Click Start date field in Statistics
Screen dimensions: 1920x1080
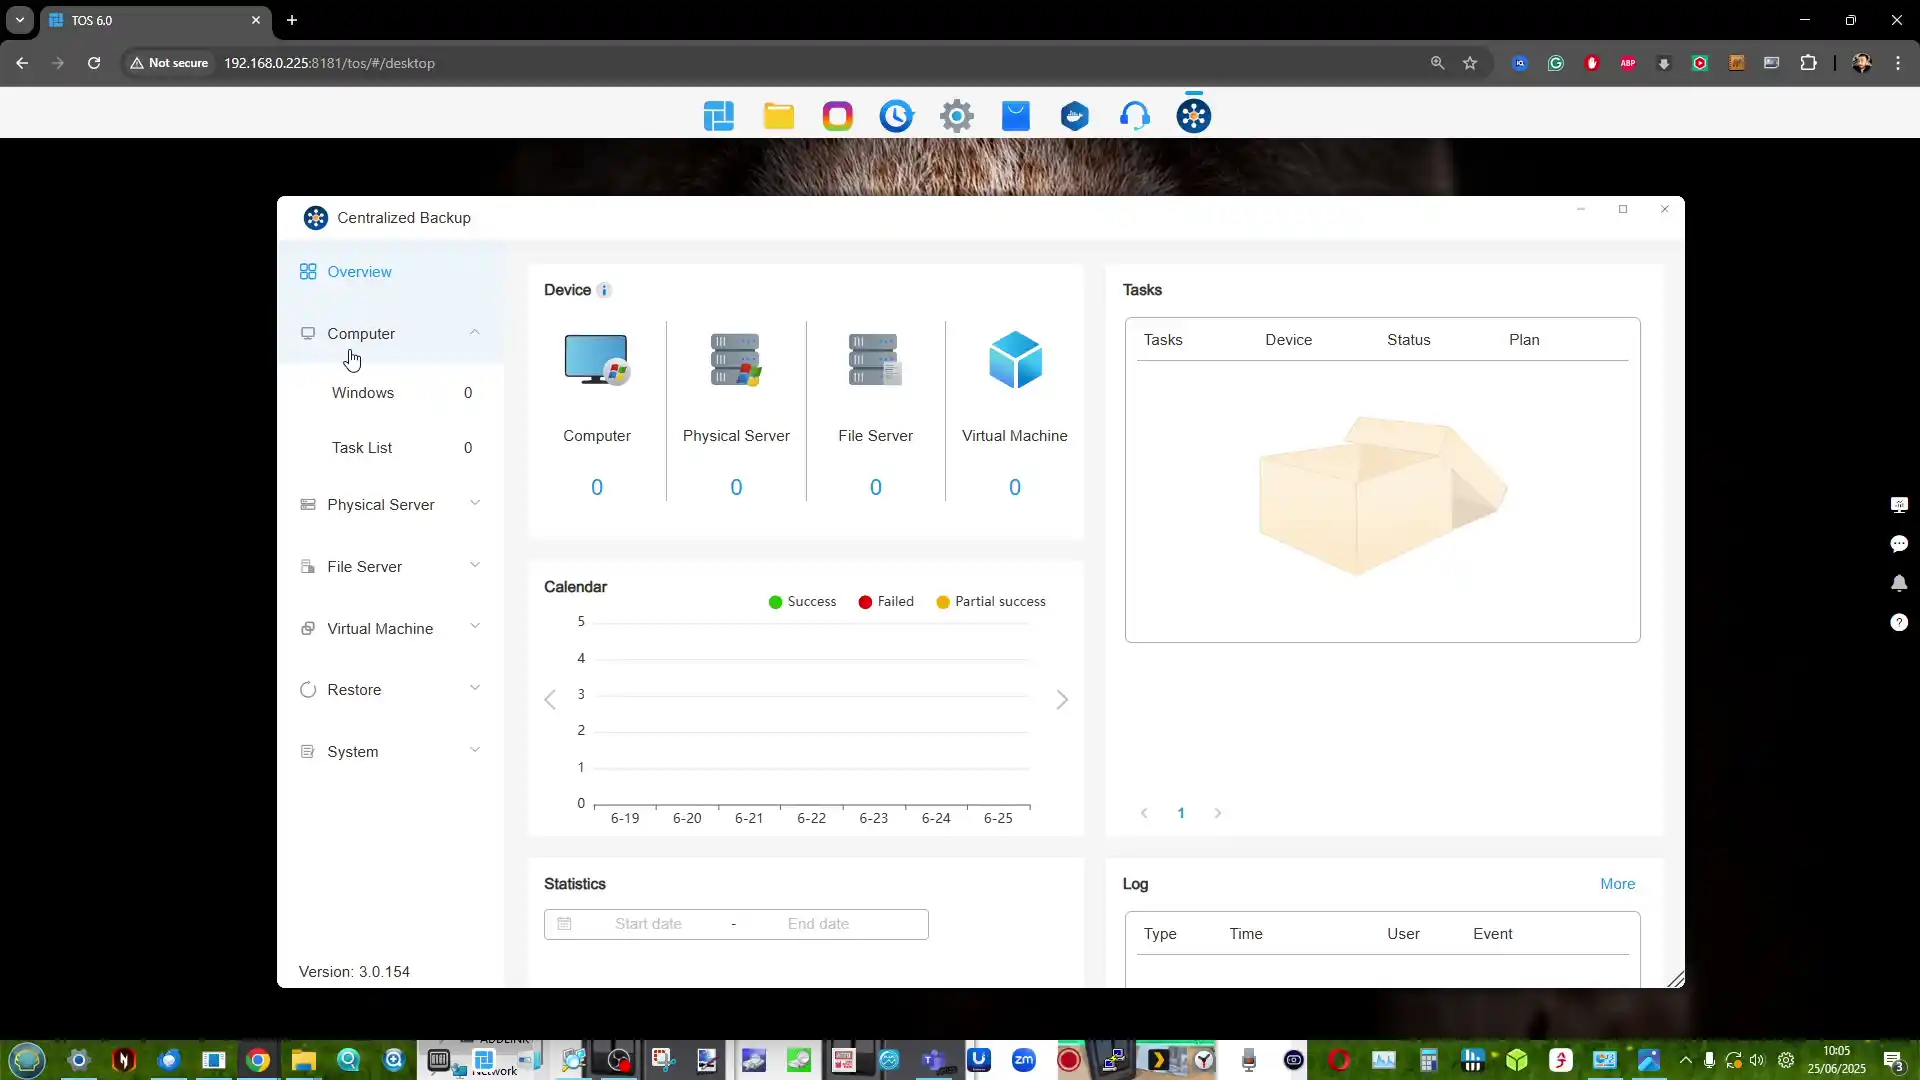[x=648, y=924]
